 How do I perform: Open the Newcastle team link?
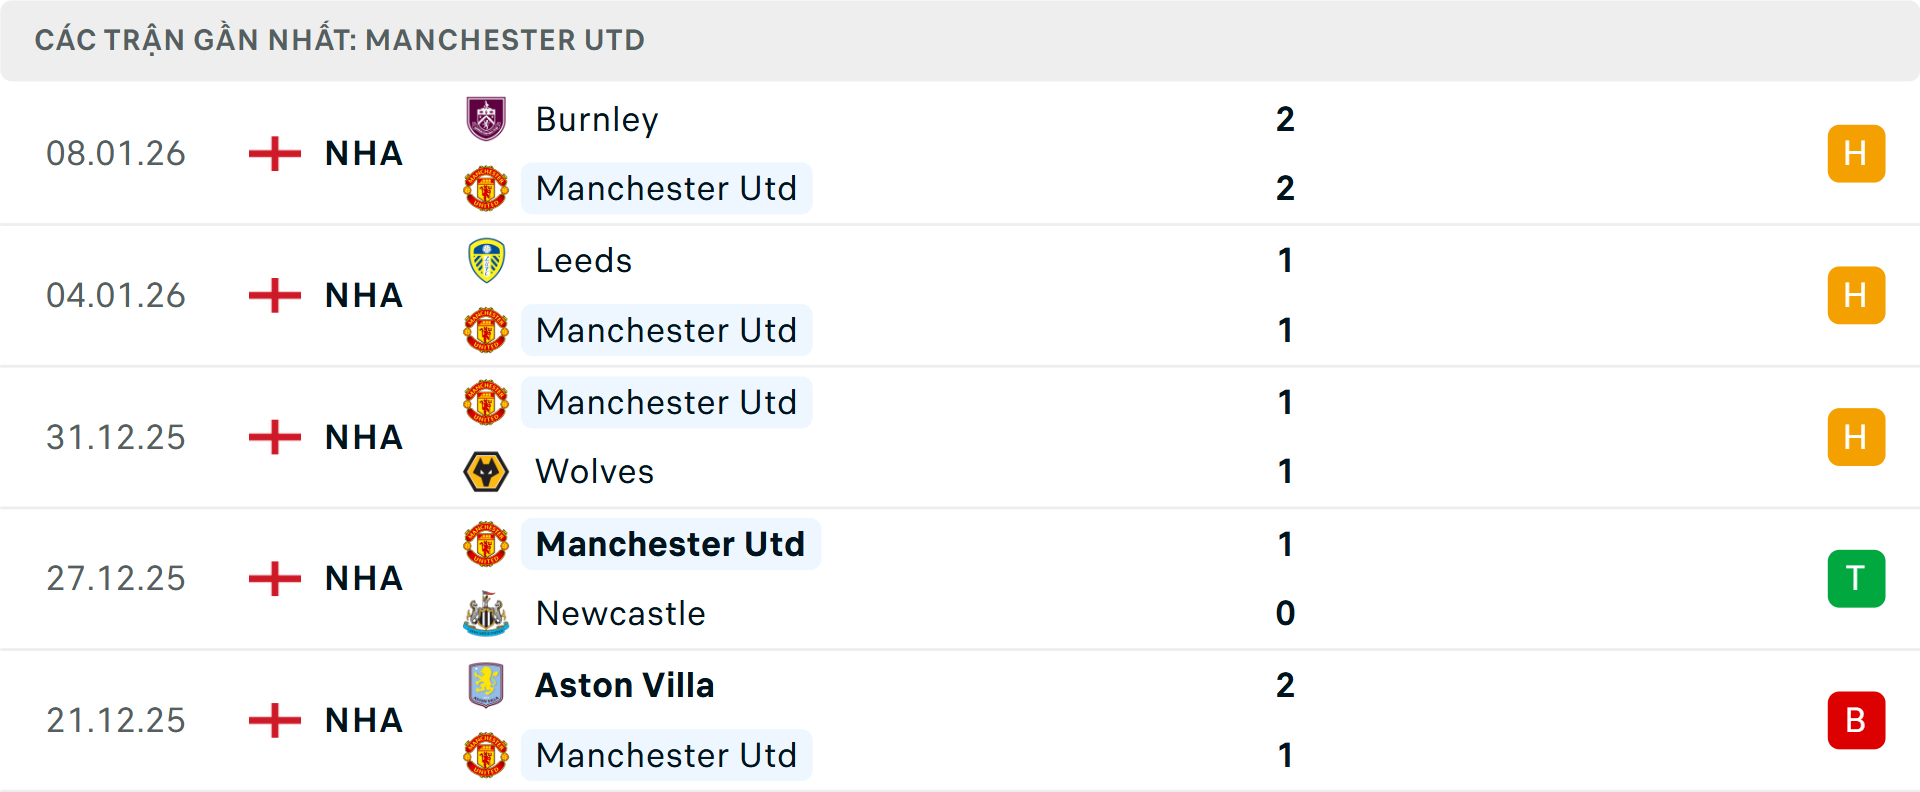pyautogui.click(x=620, y=613)
